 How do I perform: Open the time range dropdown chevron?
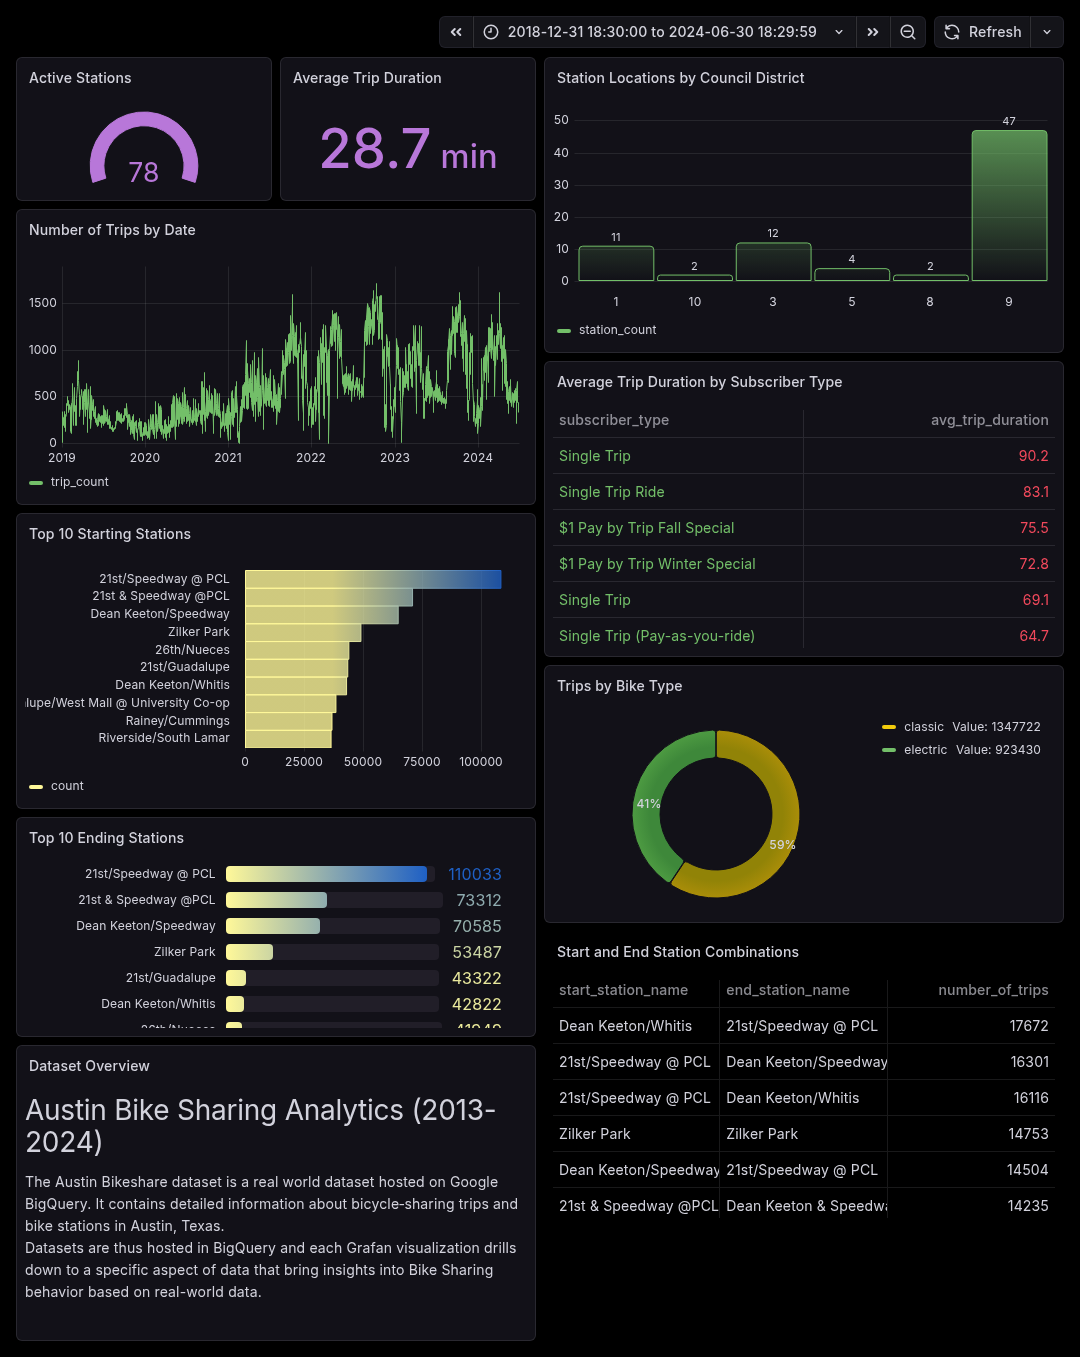tap(838, 31)
